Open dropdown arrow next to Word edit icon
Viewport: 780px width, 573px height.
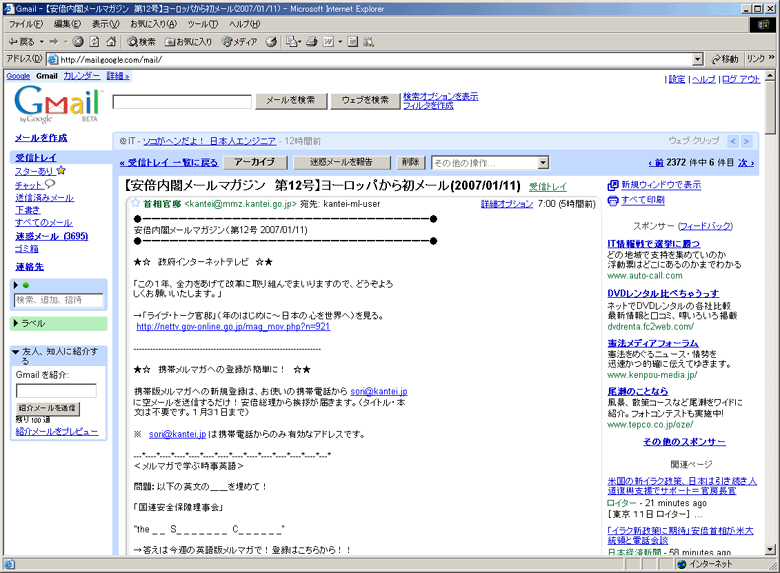340,42
